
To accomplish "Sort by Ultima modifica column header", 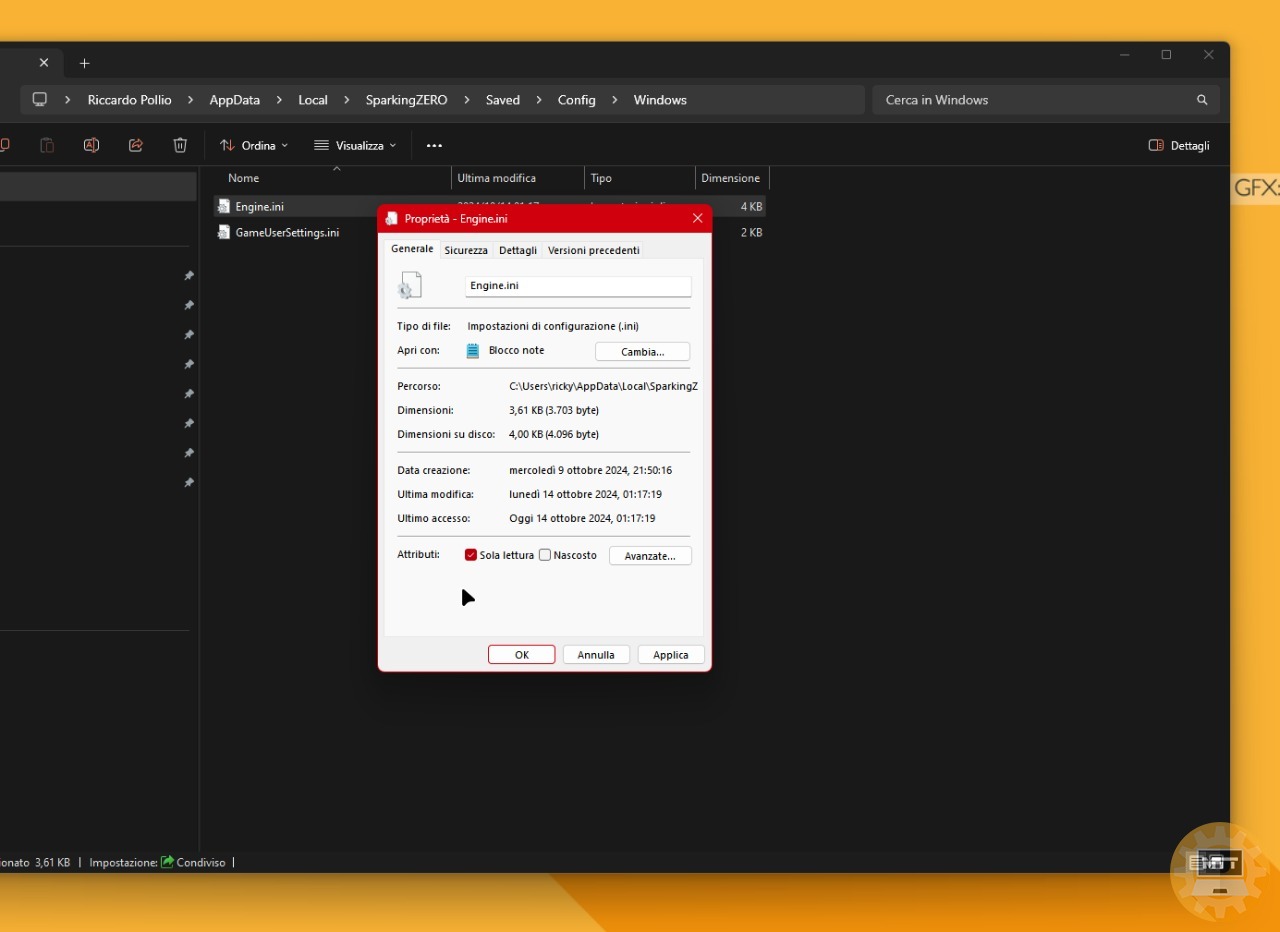I will tap(518, 178).
